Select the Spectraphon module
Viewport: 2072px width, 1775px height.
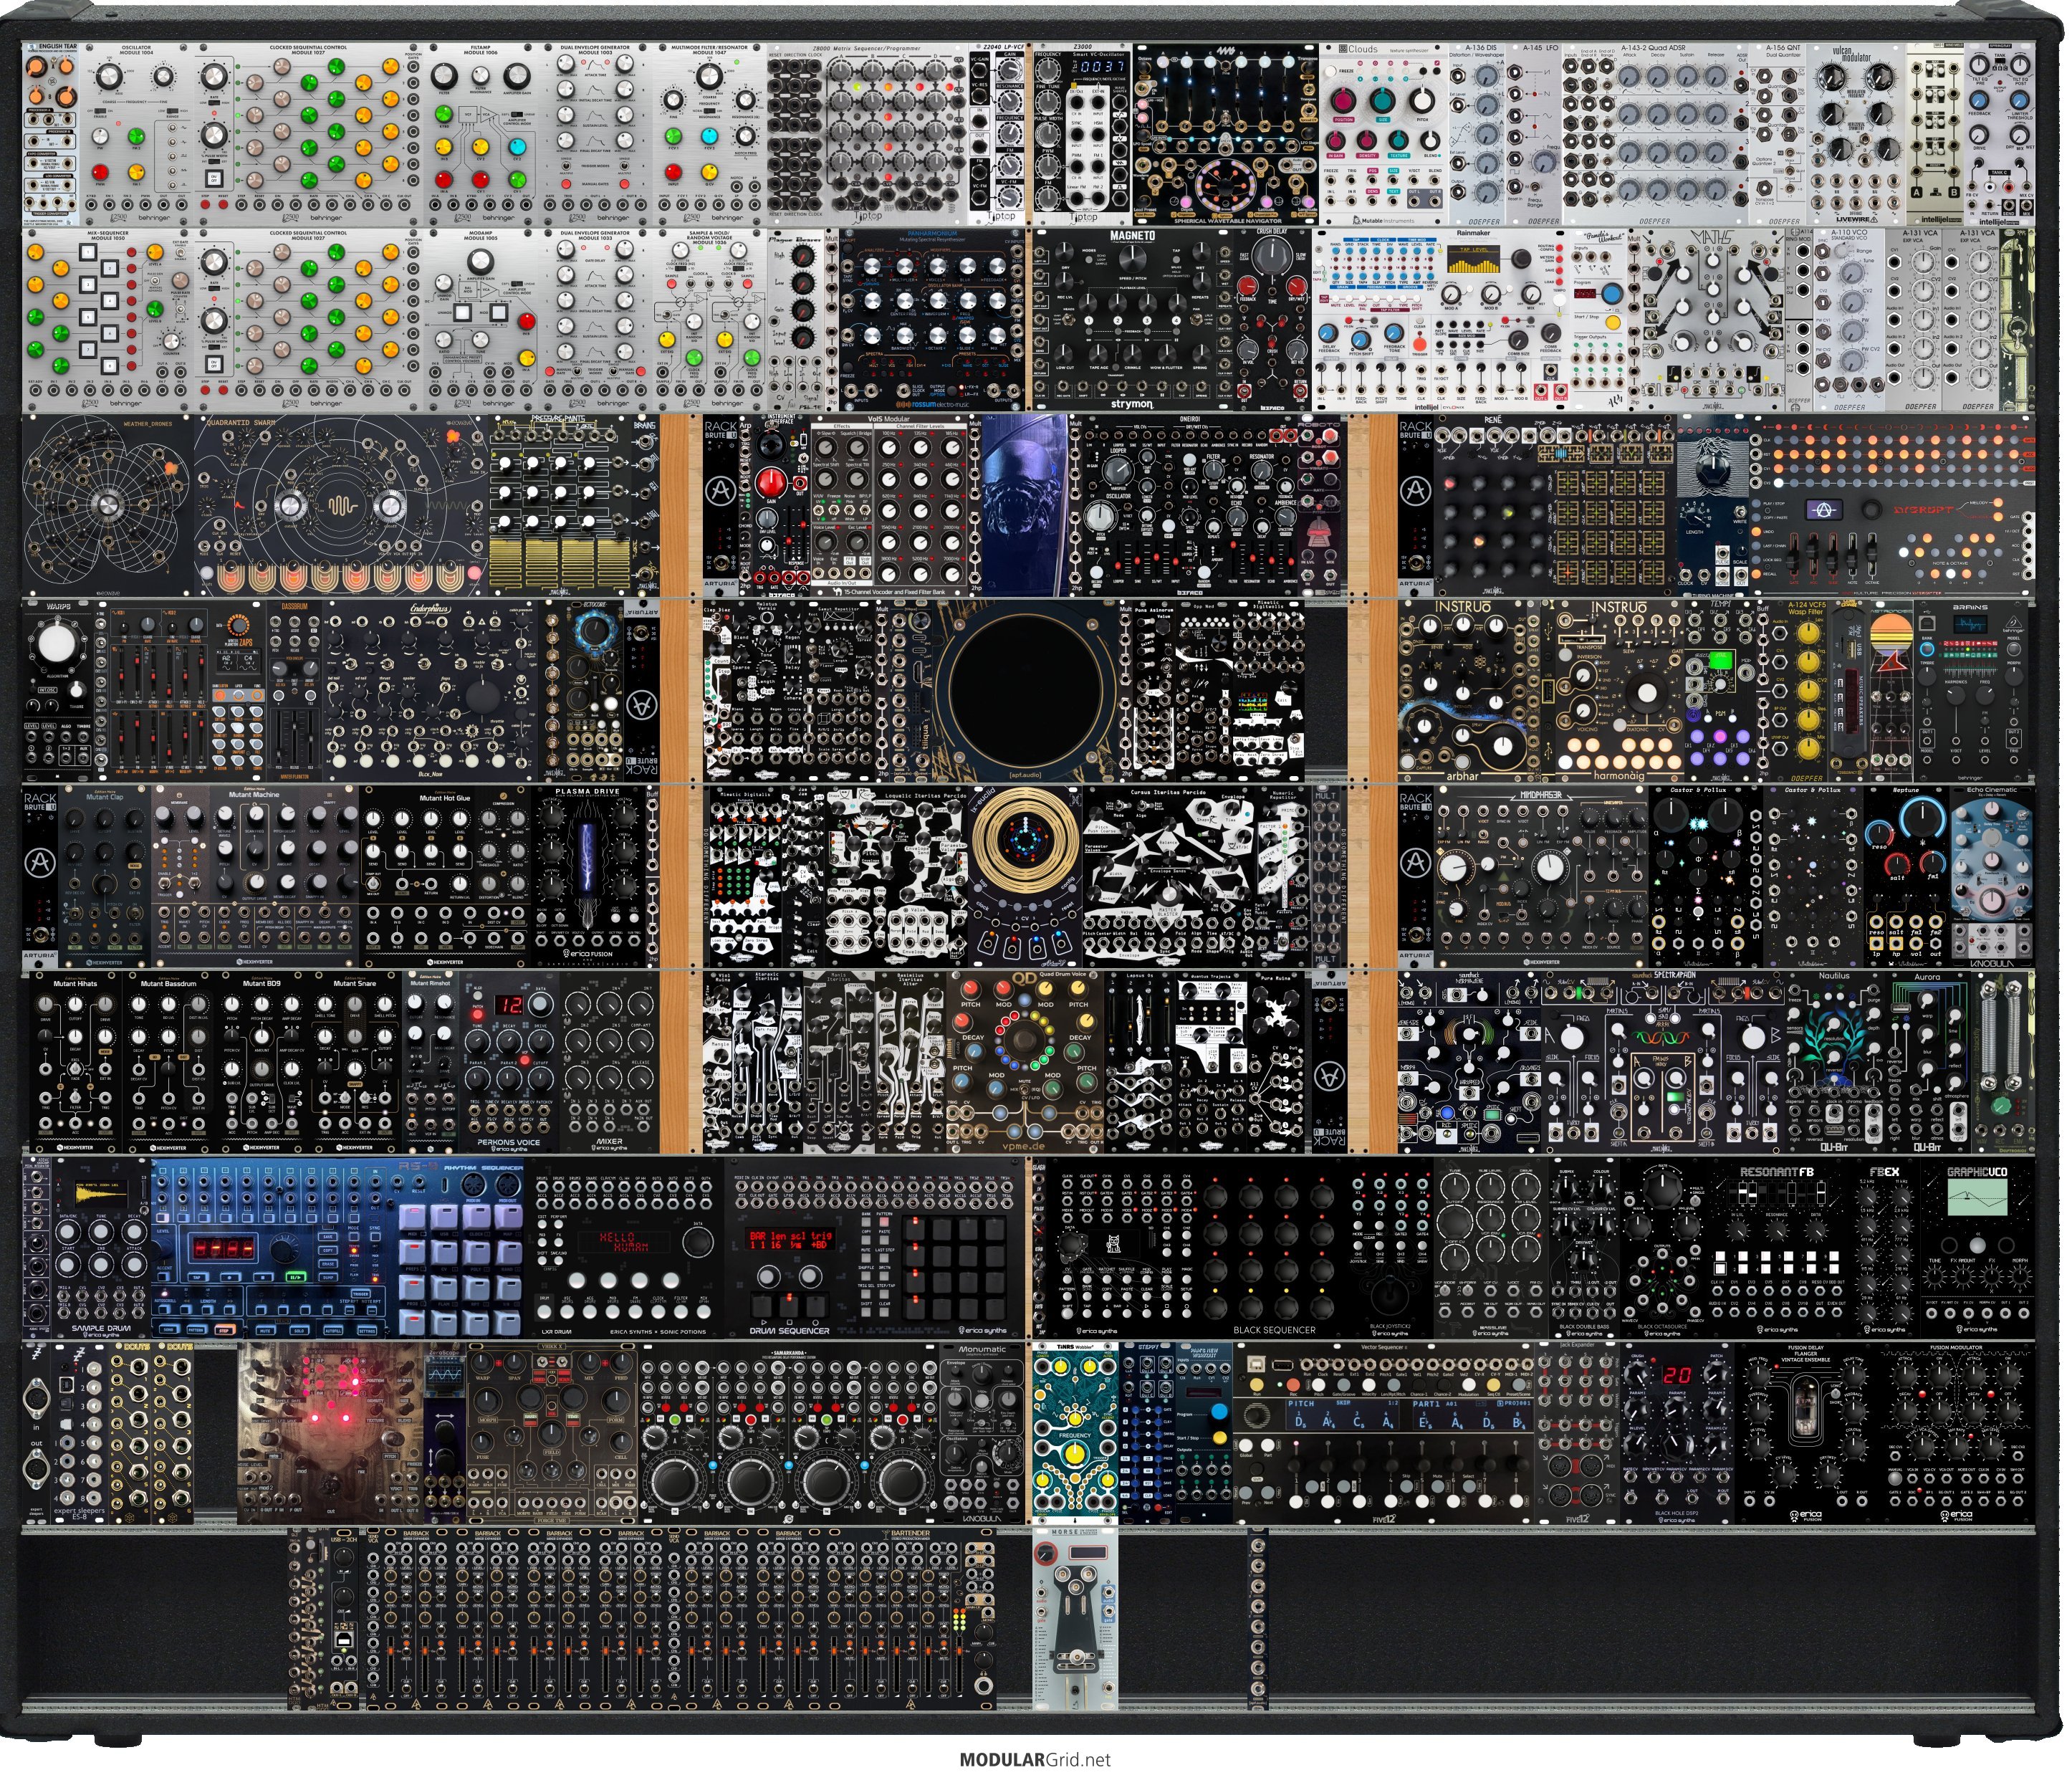(1662, 1062)
